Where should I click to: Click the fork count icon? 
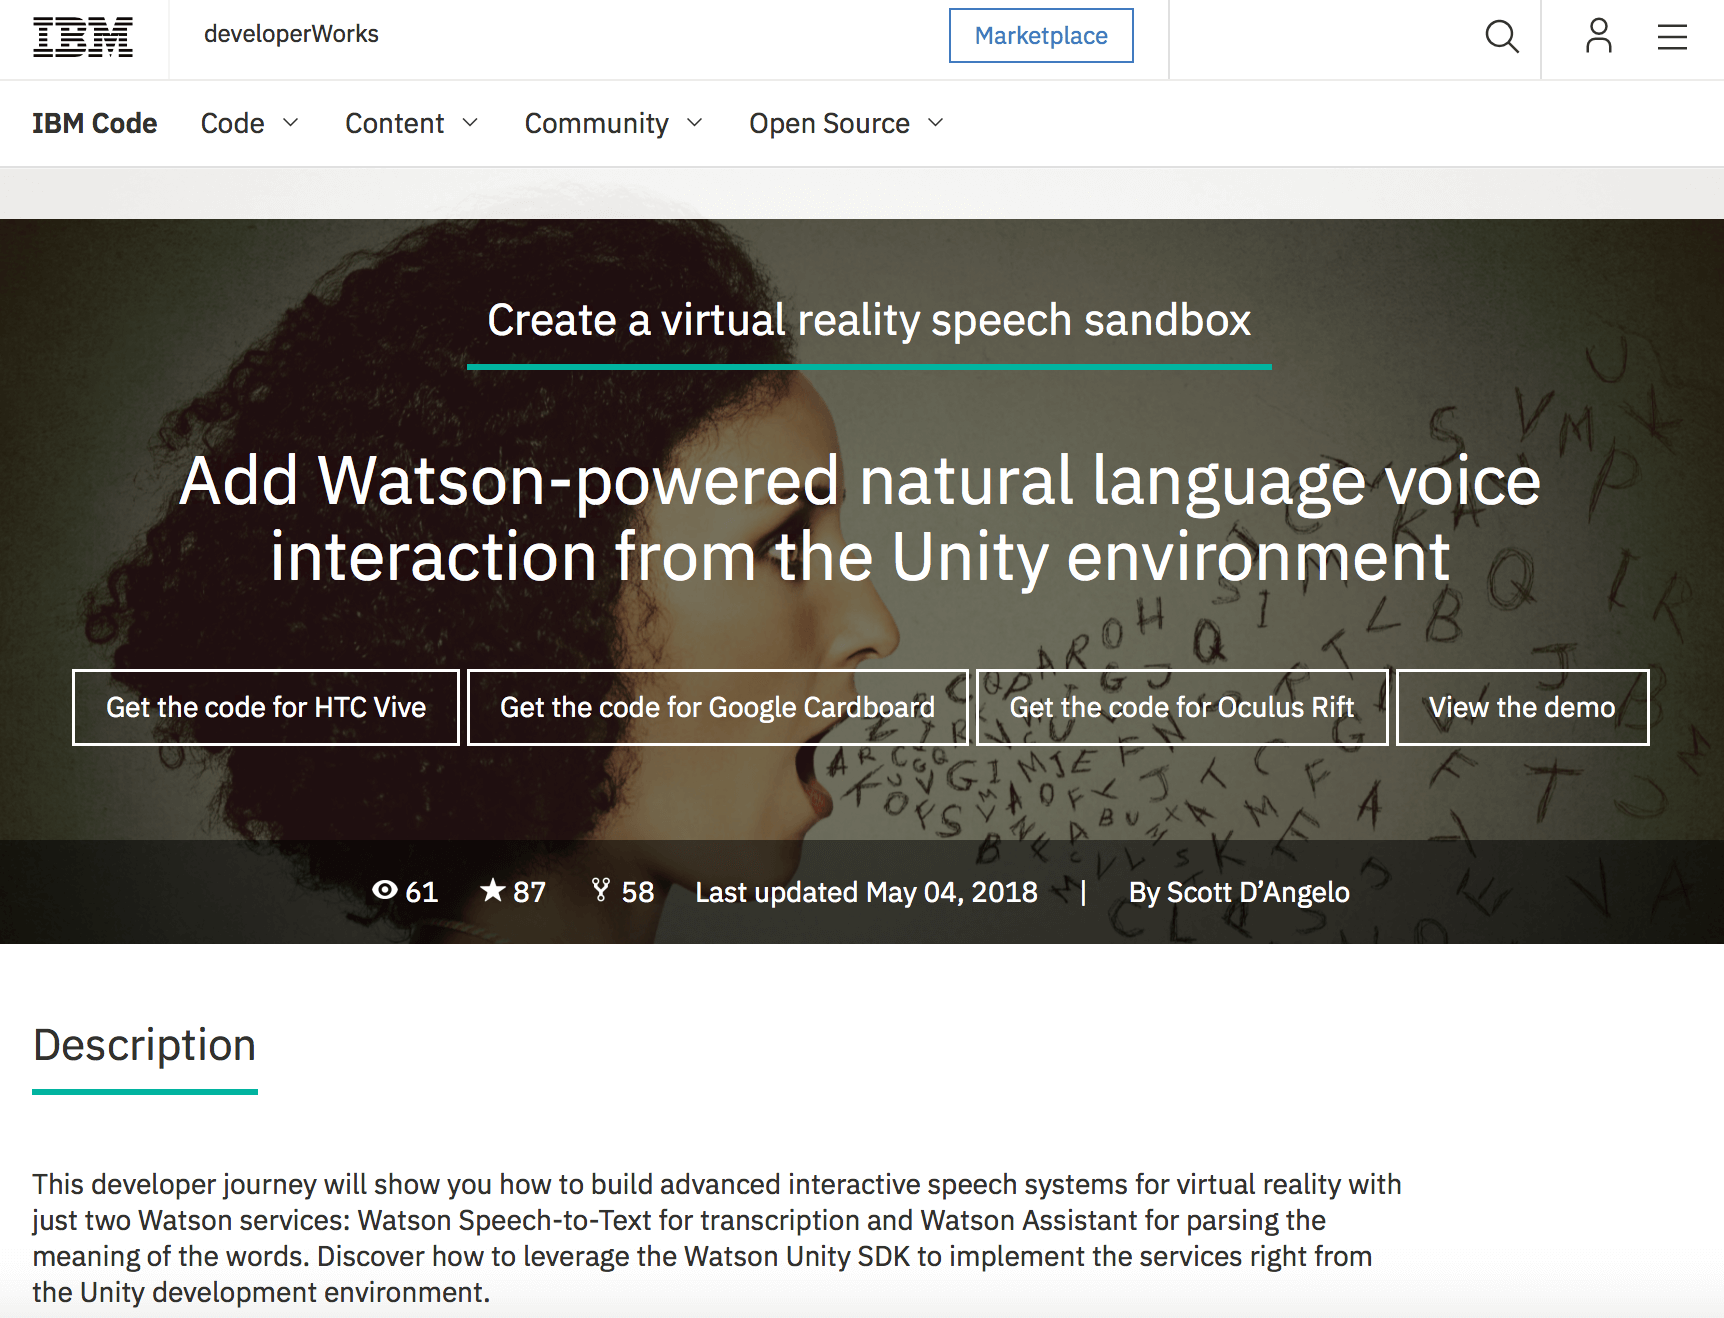(x=601, y=890)
